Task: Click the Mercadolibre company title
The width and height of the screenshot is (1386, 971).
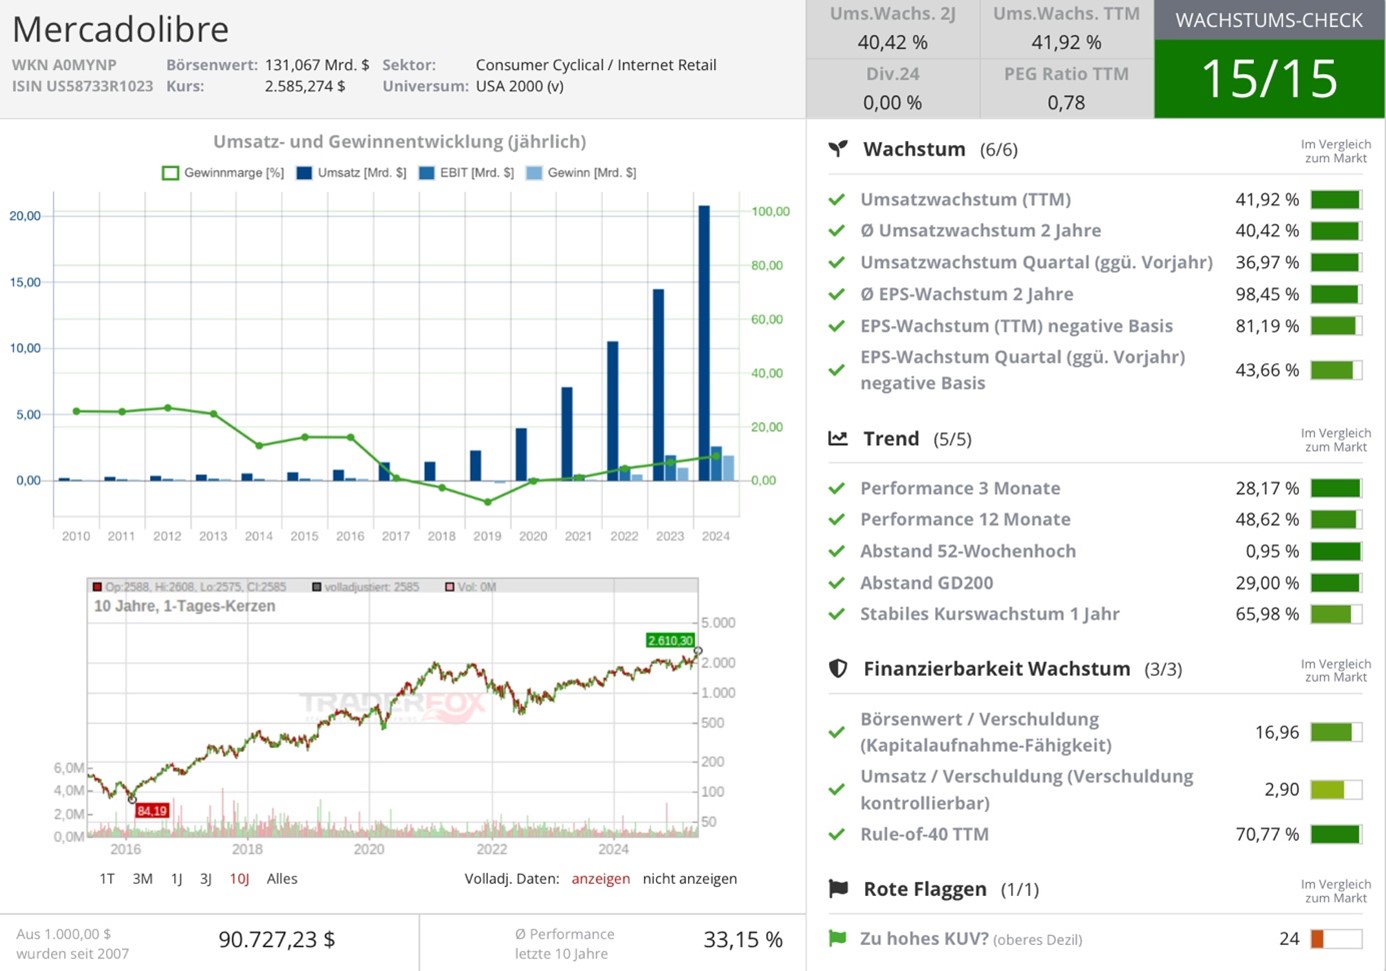Action: 121,29
